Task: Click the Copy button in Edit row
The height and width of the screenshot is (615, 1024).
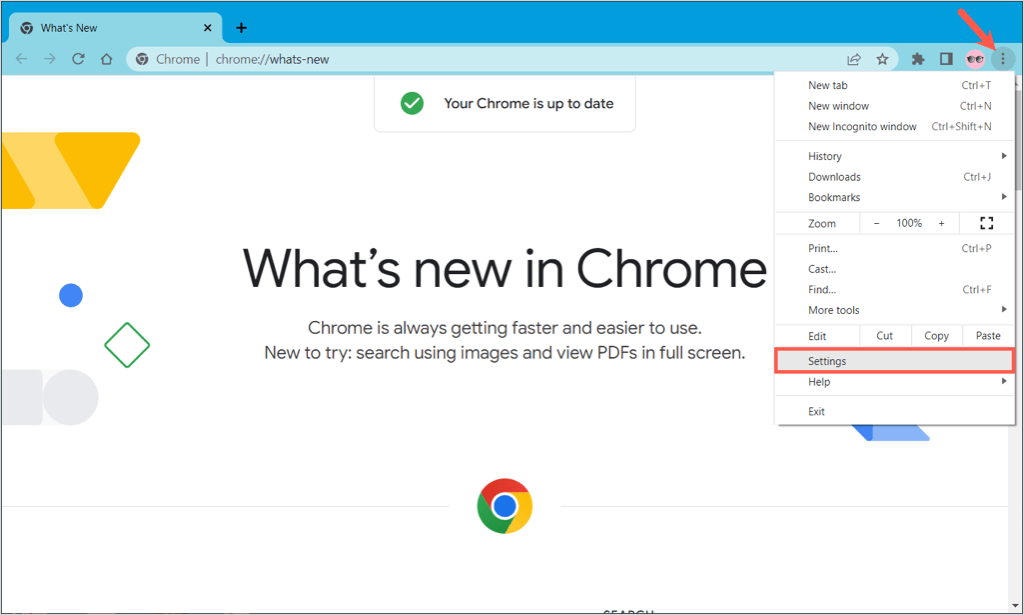Action: [936, 336]
